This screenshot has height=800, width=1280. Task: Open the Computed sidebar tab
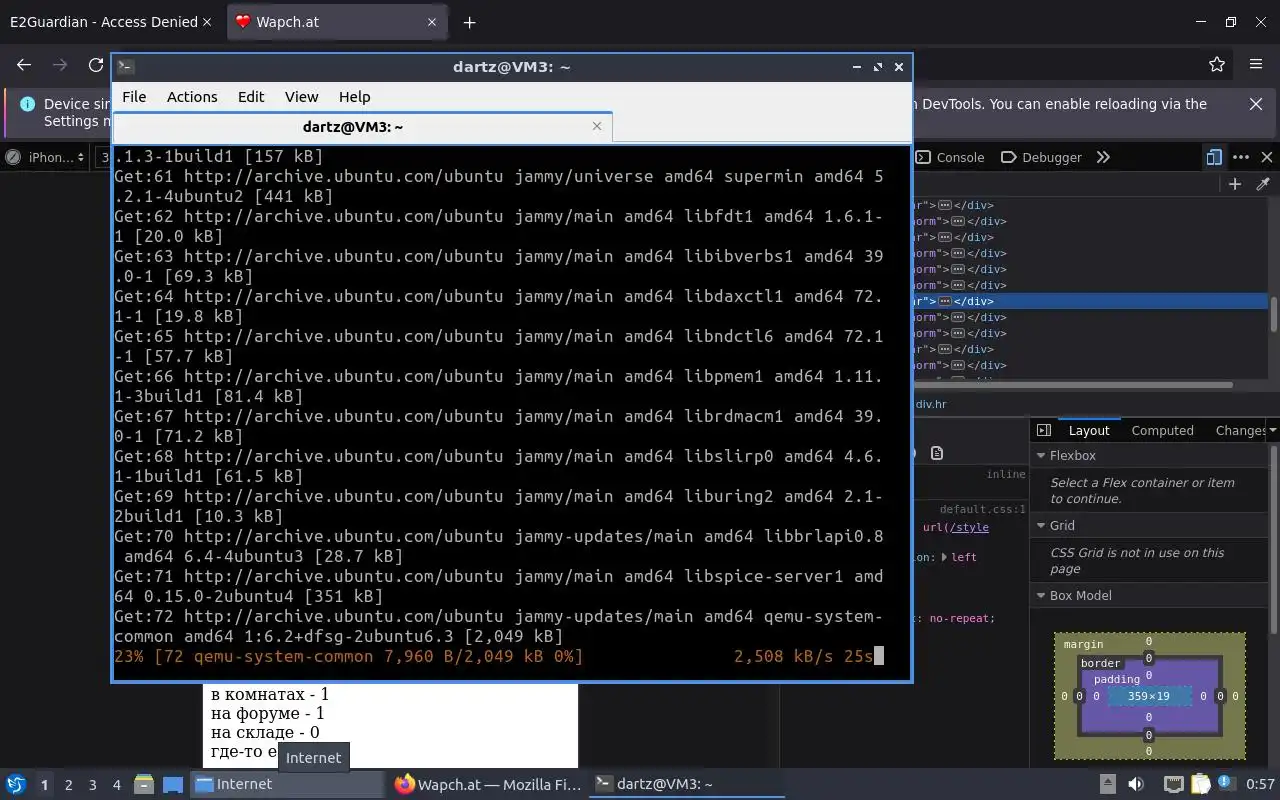[x=1162, y=430]
